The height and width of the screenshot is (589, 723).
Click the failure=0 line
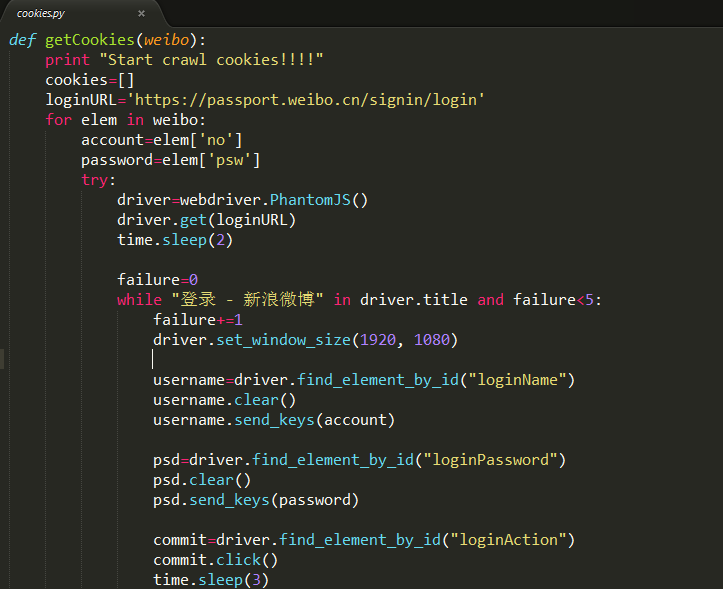[158, 280]
